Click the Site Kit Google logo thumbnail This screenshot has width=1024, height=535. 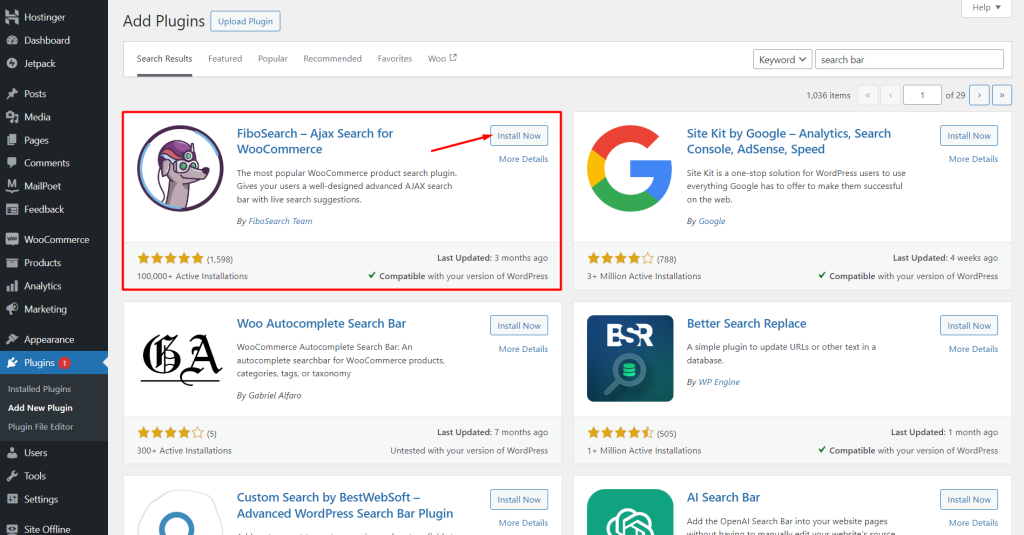pos(630,169)
